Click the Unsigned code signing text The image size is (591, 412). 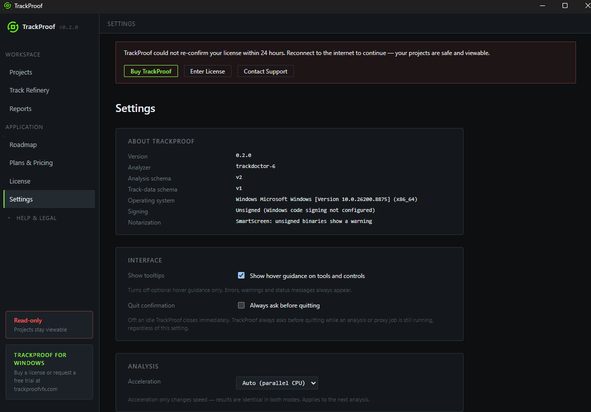(305, 210)
